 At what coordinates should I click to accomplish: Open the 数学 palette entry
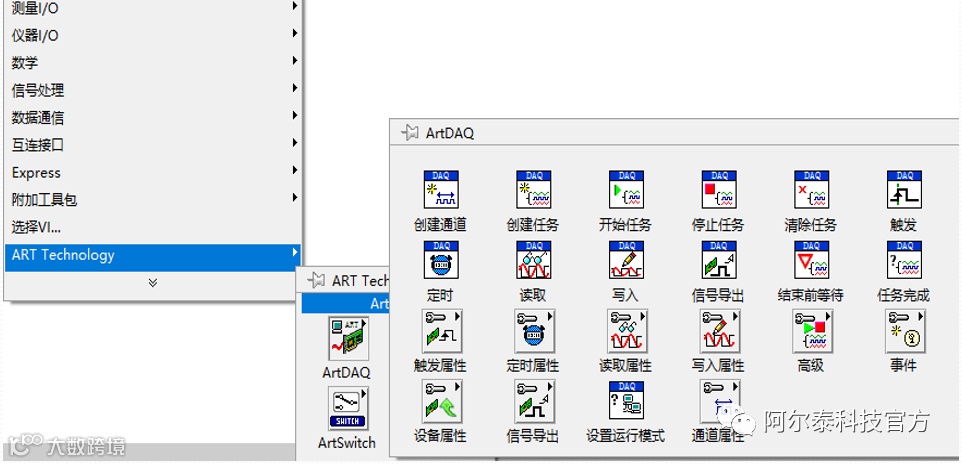pos(153,63)
